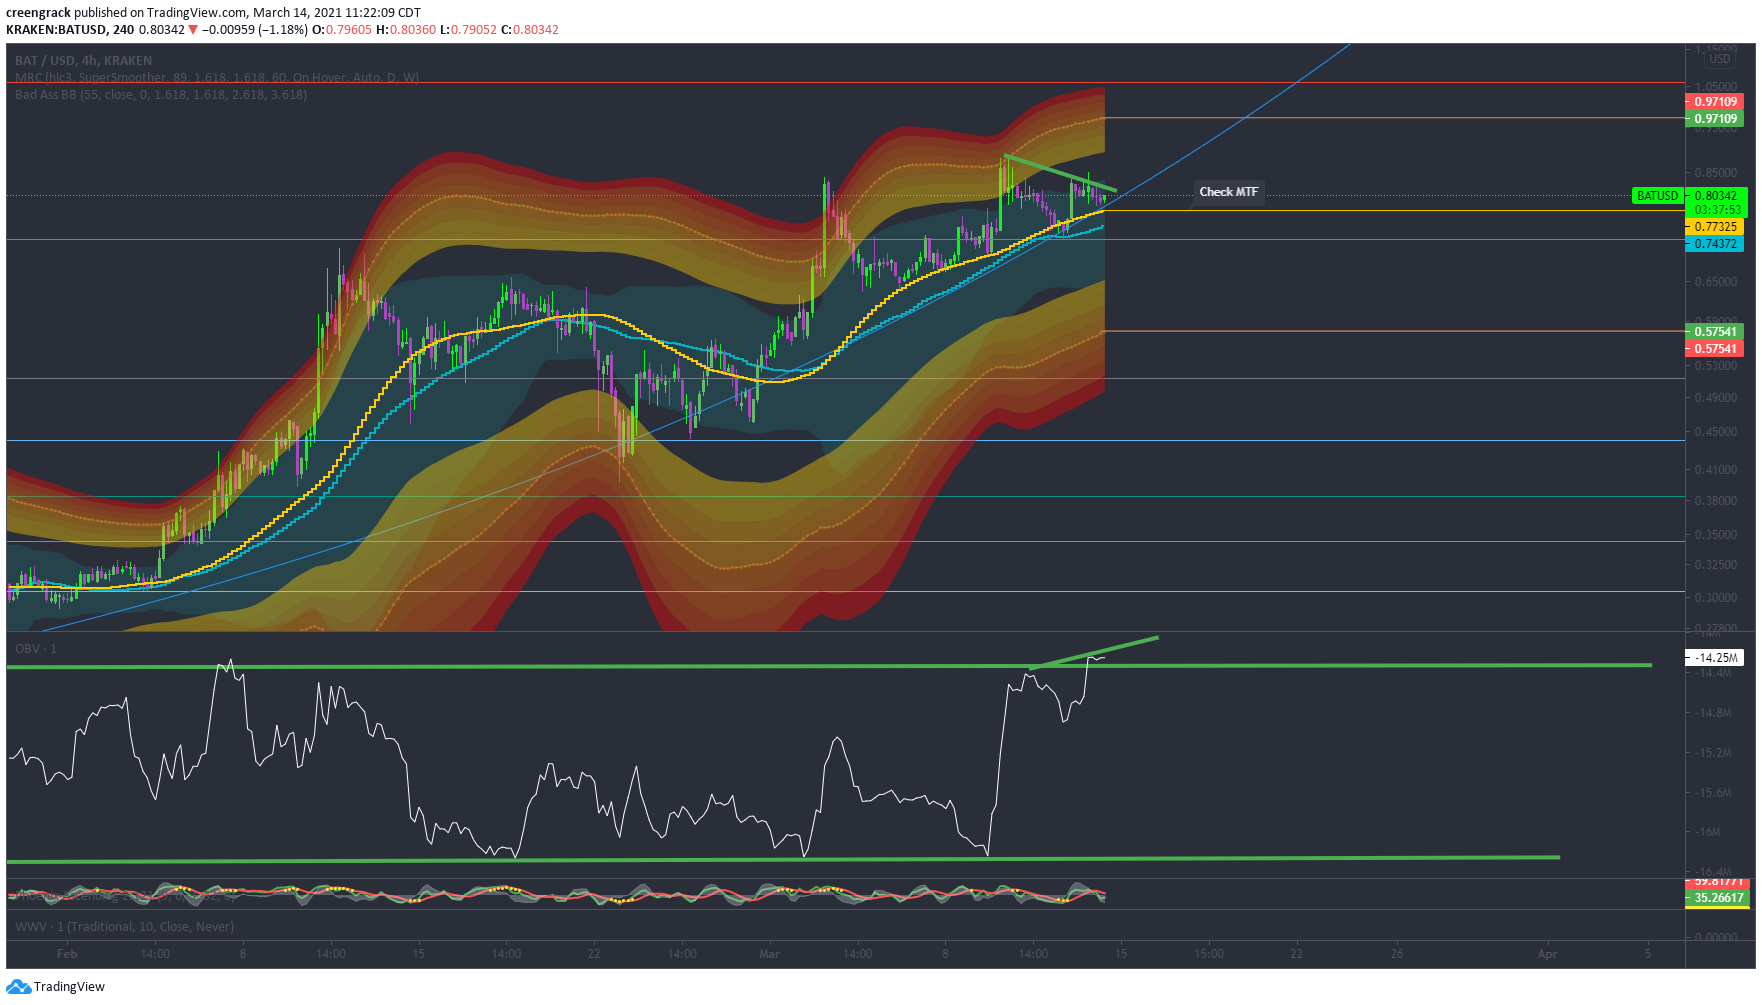The image size is (1762, 1005).
Task: Select the yellow 0.77325 price label
Action: (x=1715, y=227)
